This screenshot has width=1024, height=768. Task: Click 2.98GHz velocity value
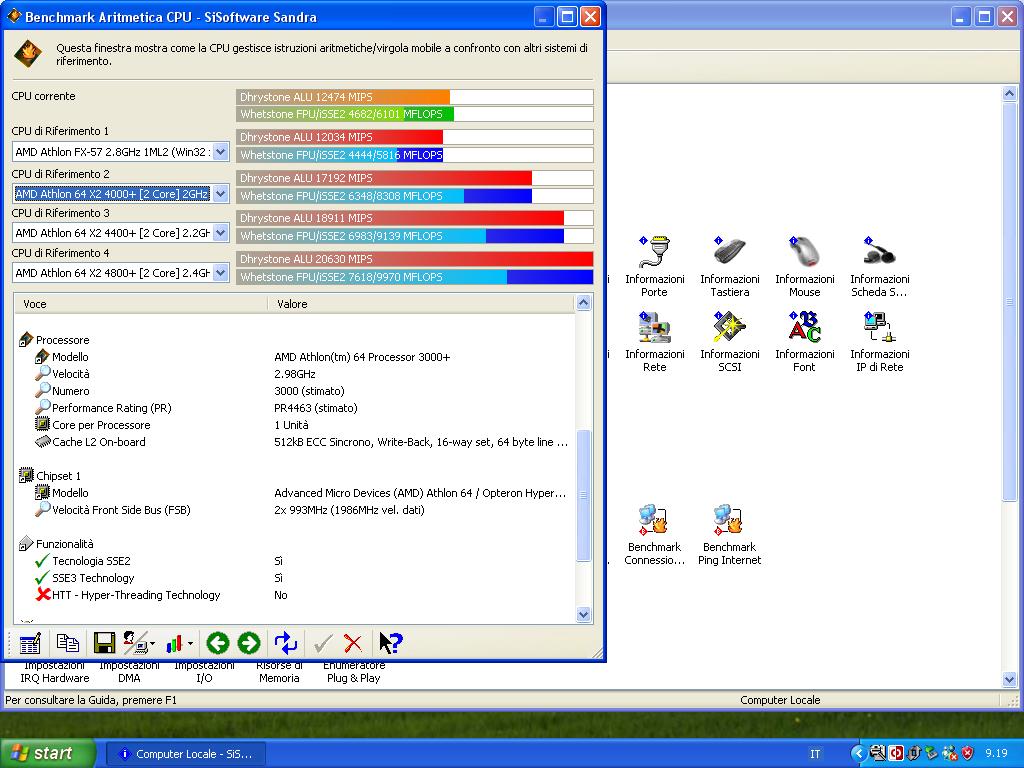click(295, 374)
